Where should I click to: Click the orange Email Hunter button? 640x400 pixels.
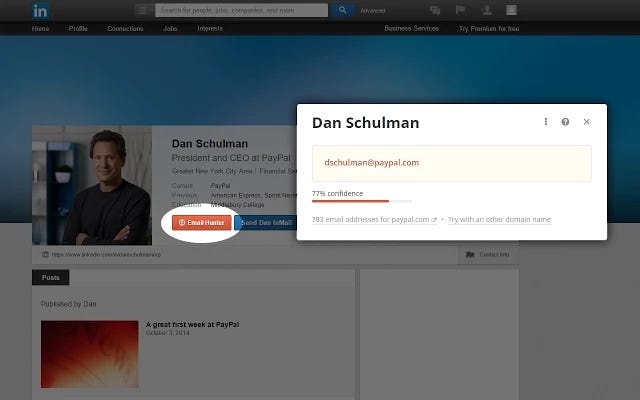202,223
